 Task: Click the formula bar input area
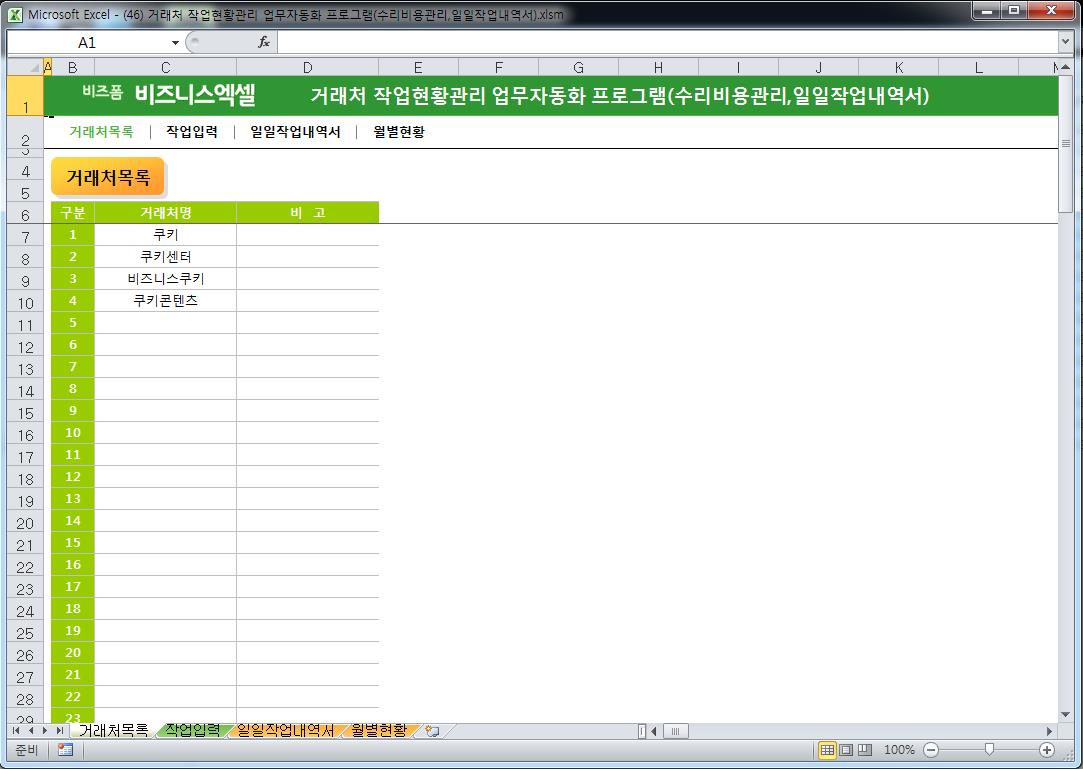click(668, 42)
